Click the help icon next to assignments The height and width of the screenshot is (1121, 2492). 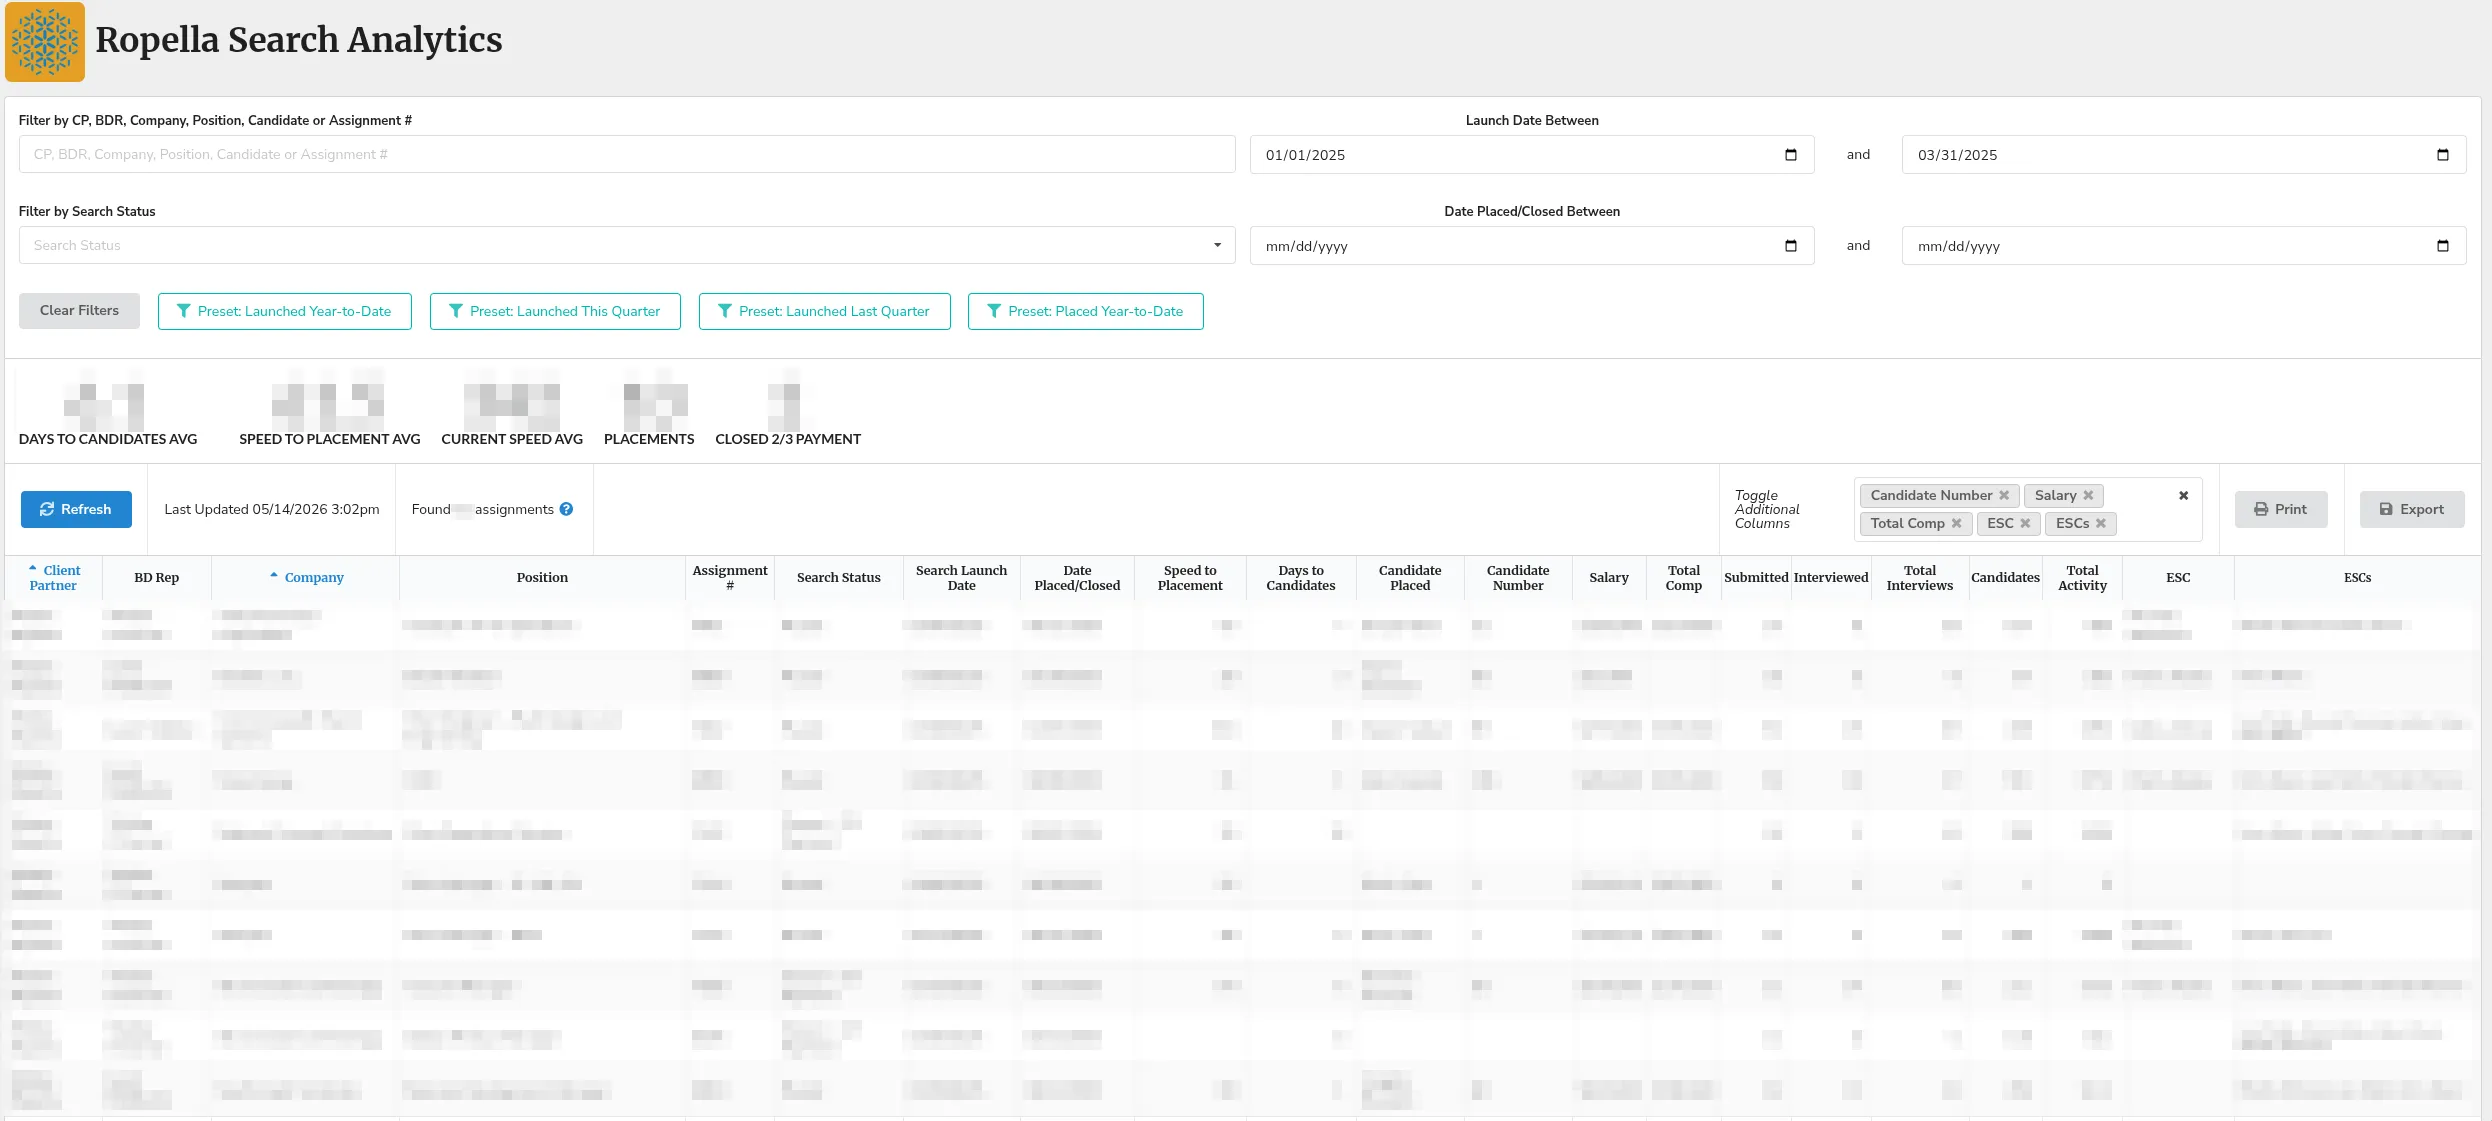click(x=566, y=509)
